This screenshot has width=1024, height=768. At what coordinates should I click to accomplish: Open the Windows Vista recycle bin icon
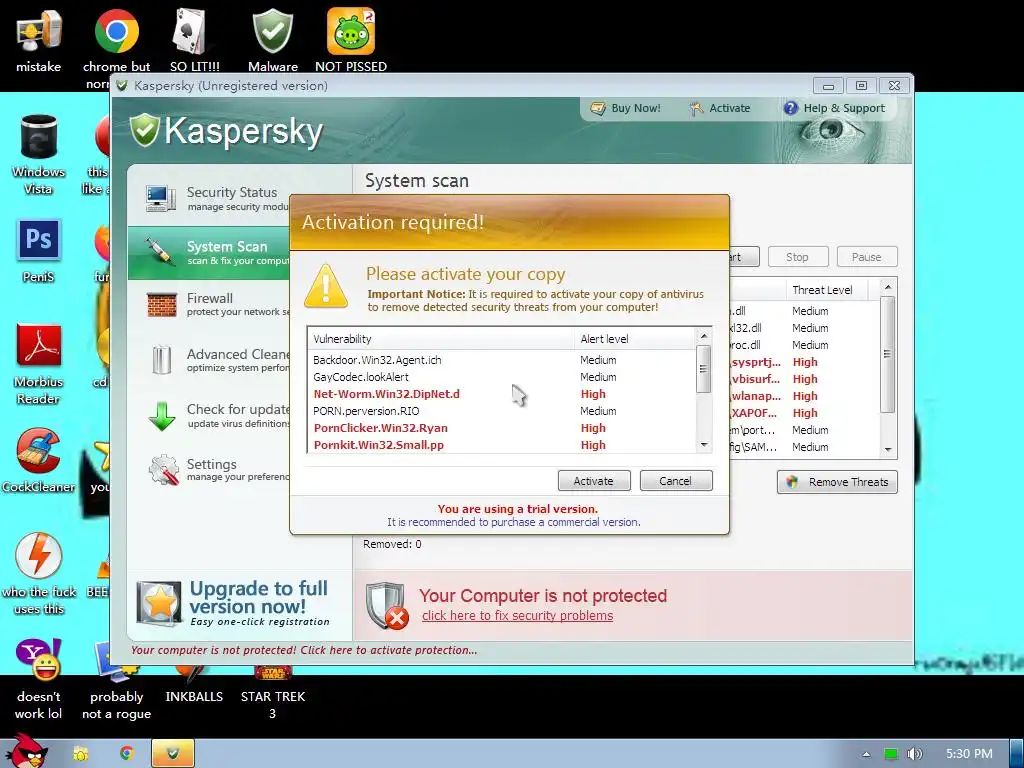coord(39,155)
